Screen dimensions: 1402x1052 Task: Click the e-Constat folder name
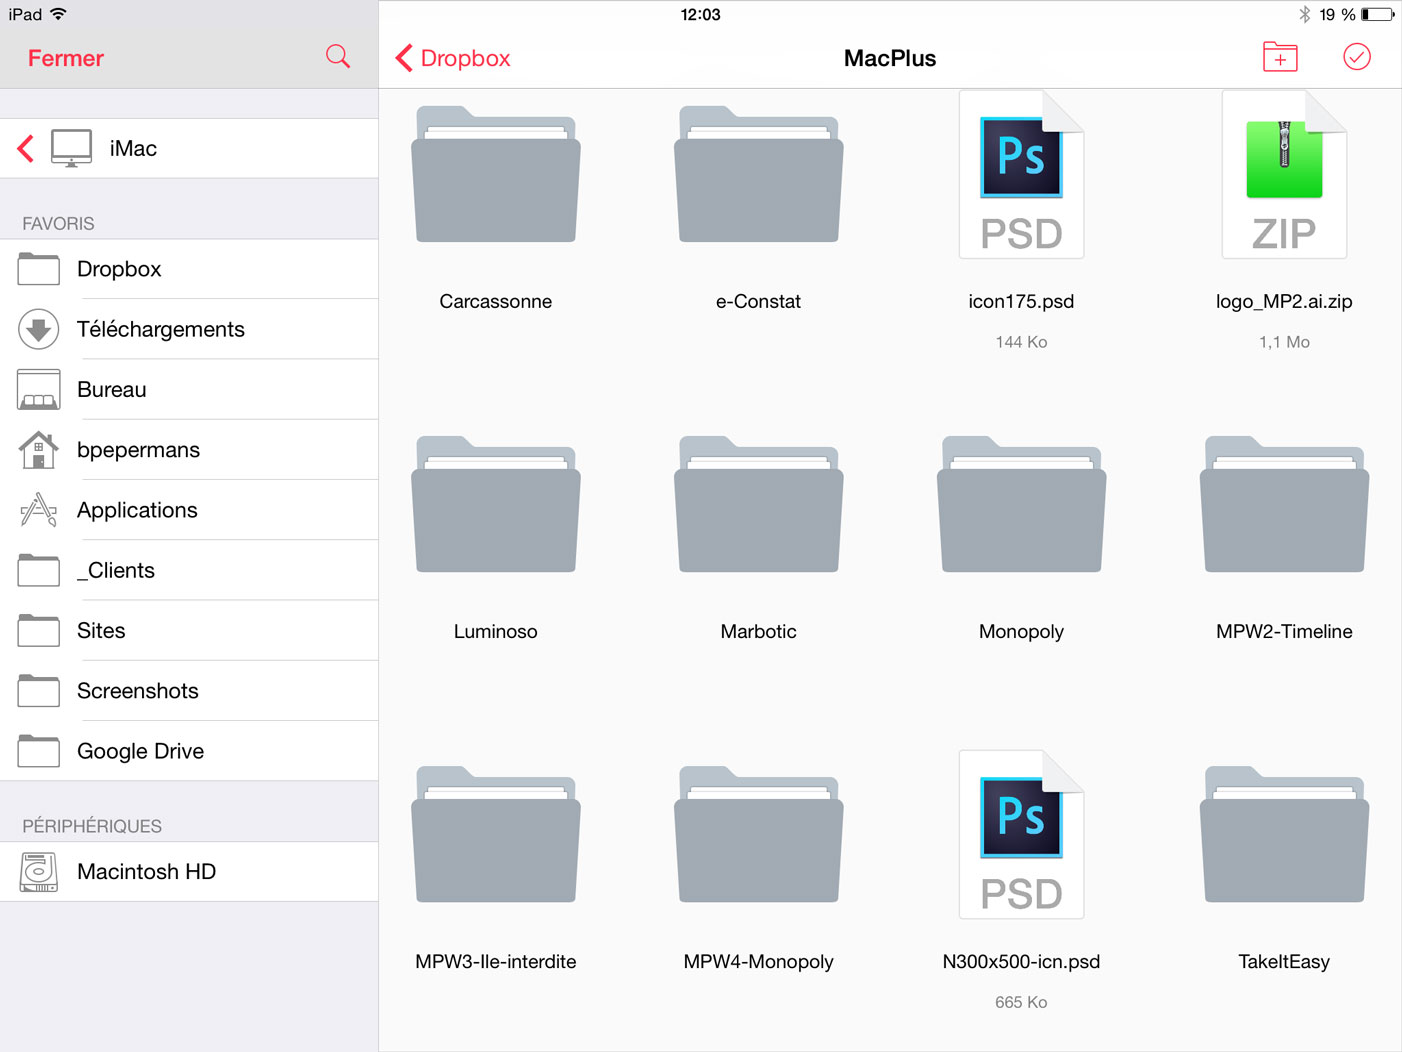[759, 301]
